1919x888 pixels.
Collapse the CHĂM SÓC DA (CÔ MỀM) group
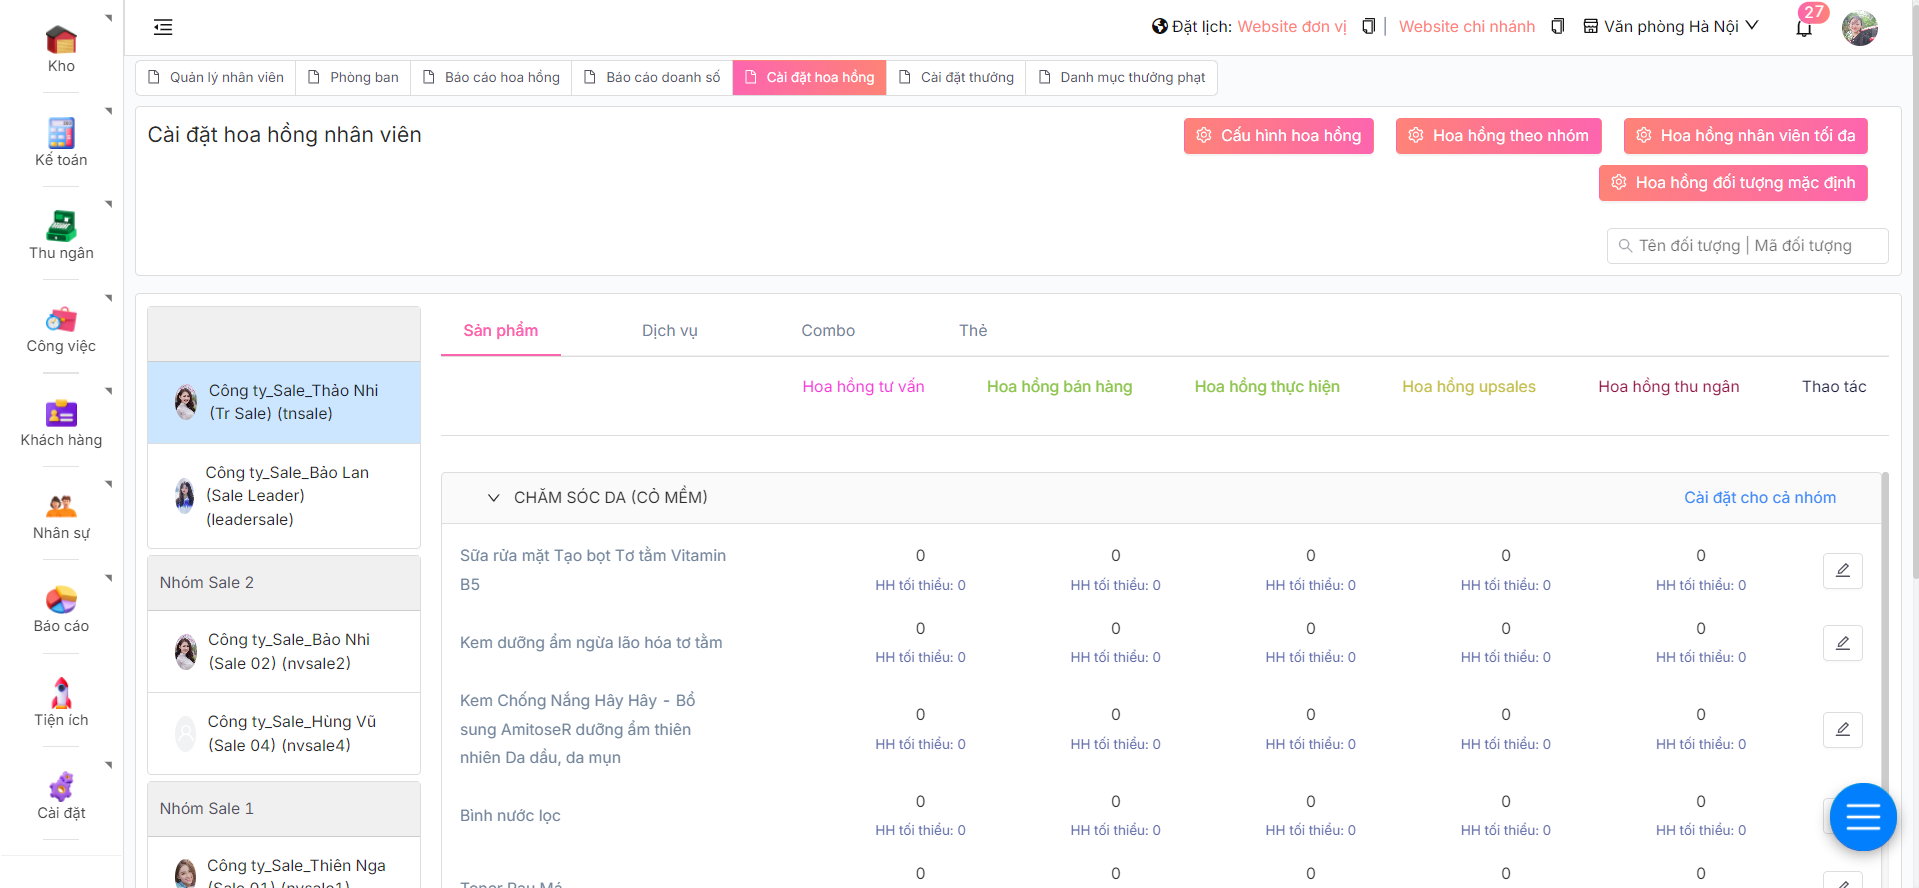click(x=493, y=498)
